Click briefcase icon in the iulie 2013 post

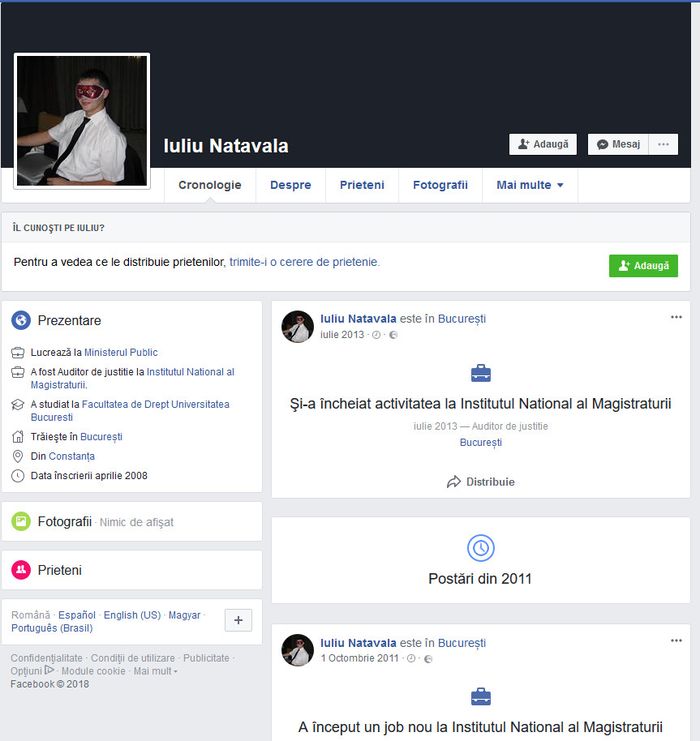[x=481, y=373]
